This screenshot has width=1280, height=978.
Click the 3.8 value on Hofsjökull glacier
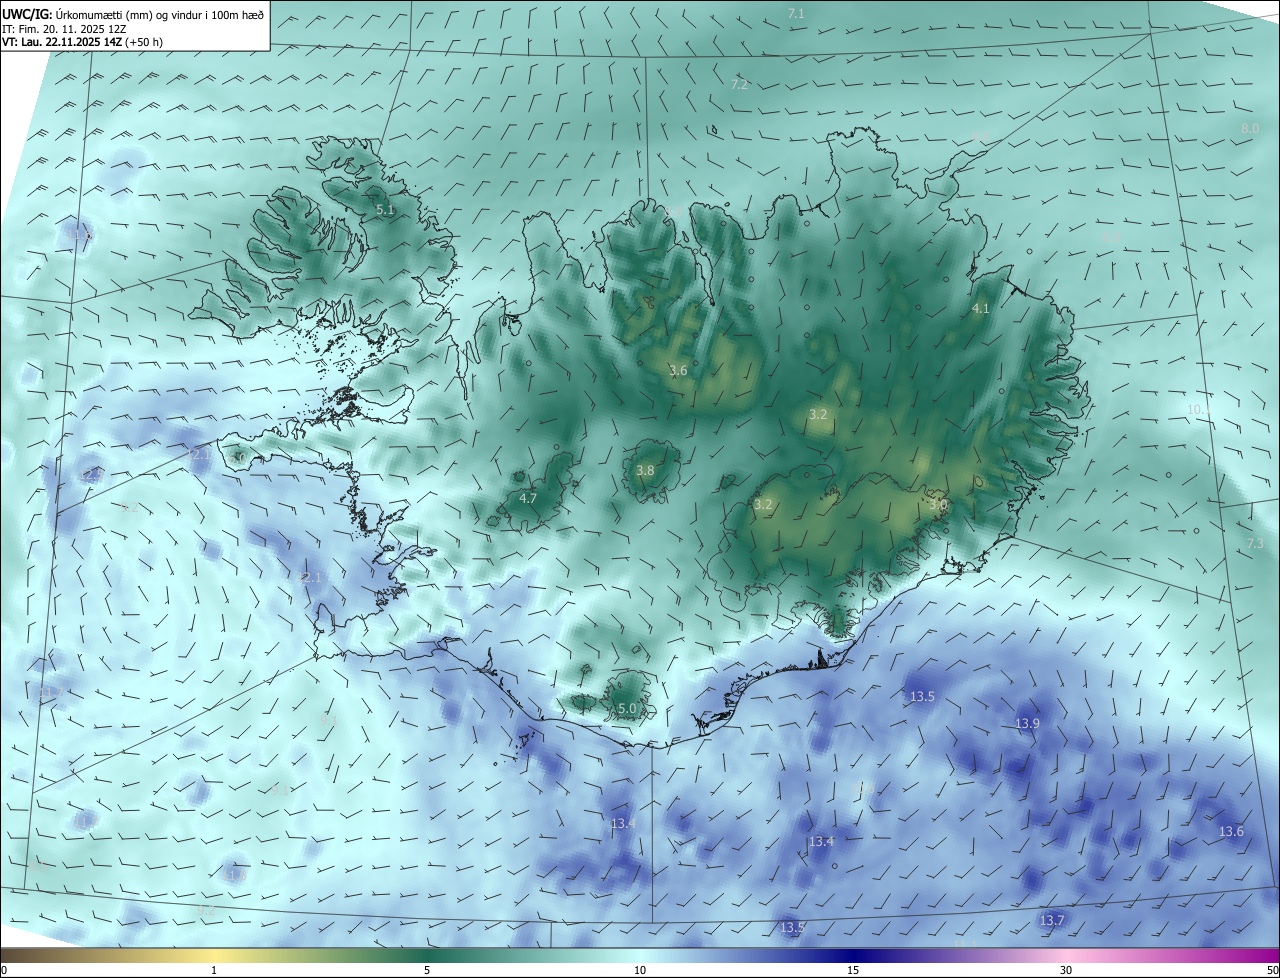point(645,470)
